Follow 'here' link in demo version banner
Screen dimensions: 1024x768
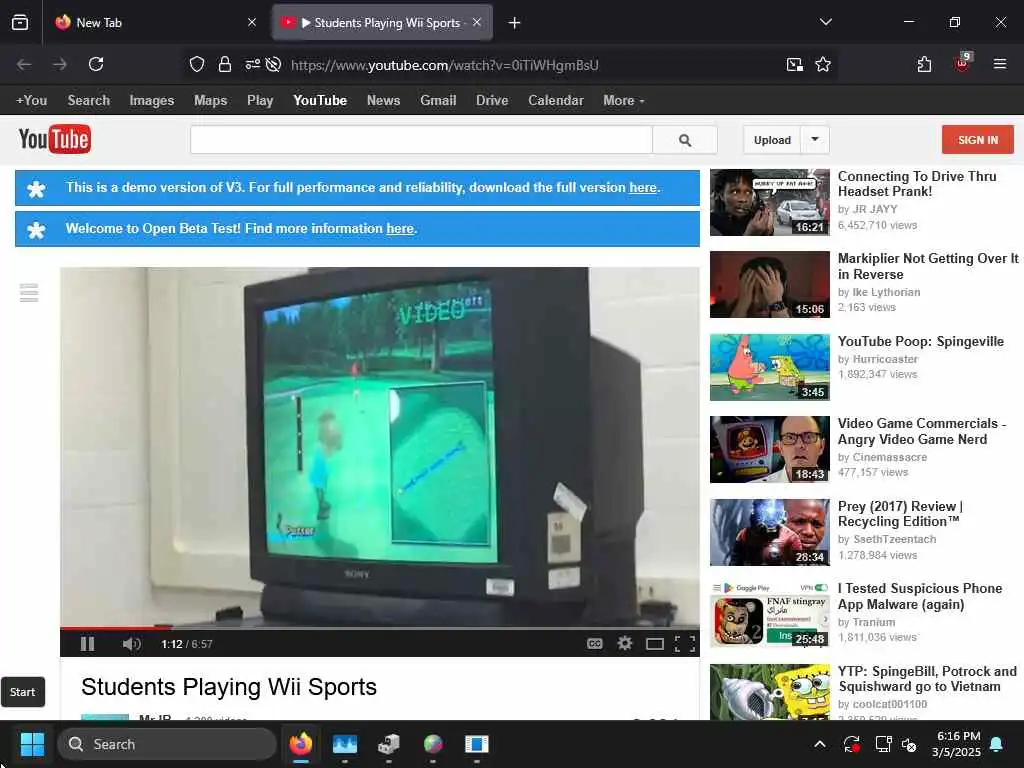tap(643, 187)
